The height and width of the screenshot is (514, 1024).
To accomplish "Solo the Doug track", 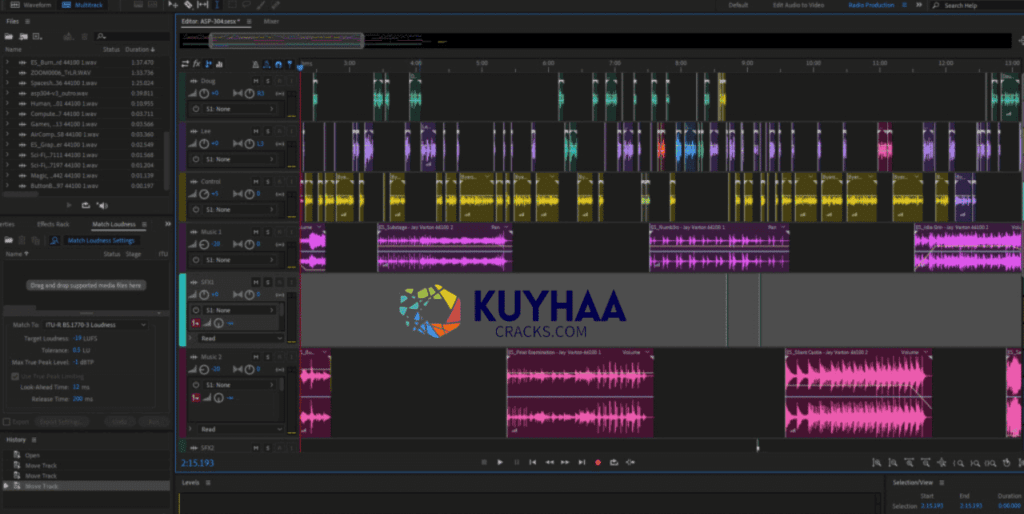I will pyautogui.click(x=267, y=81).
